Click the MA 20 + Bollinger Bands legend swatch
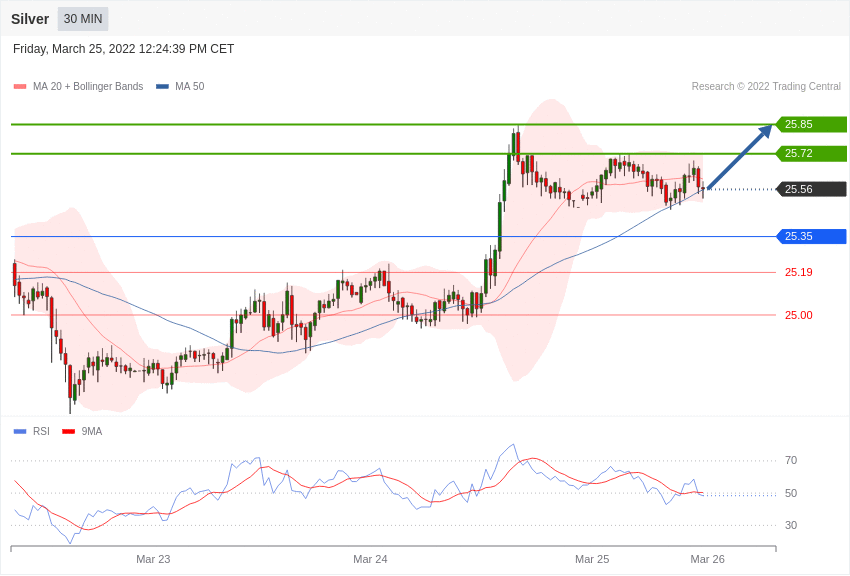This screenshot has height=576, width=850. coord(20,87)
